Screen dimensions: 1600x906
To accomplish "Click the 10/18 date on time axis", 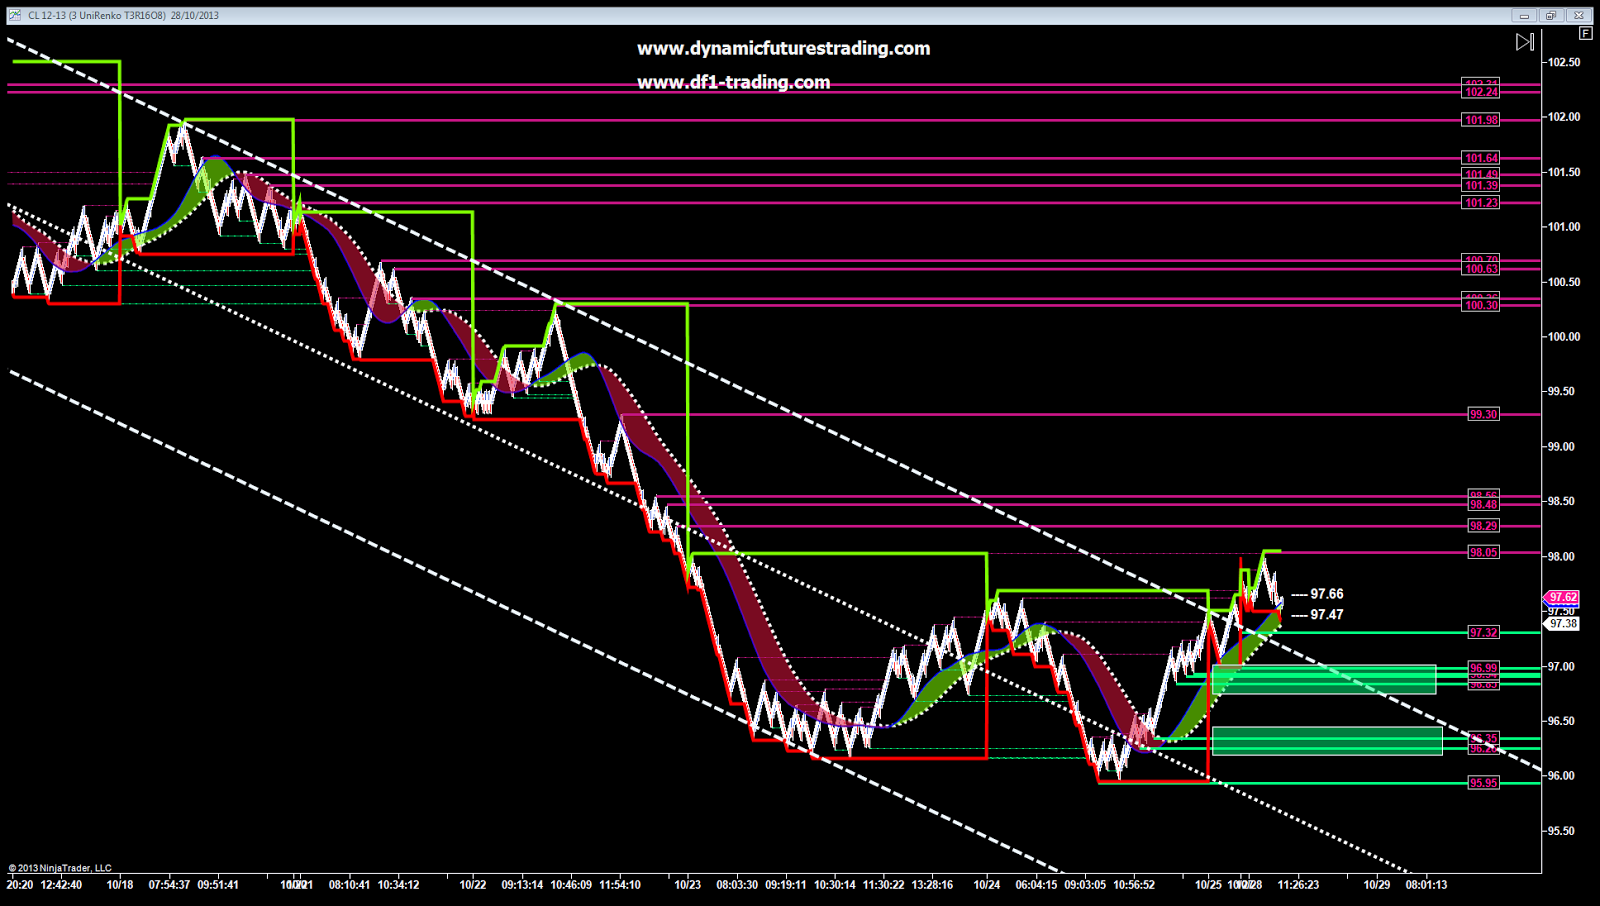I will click(x=120, y=885).
